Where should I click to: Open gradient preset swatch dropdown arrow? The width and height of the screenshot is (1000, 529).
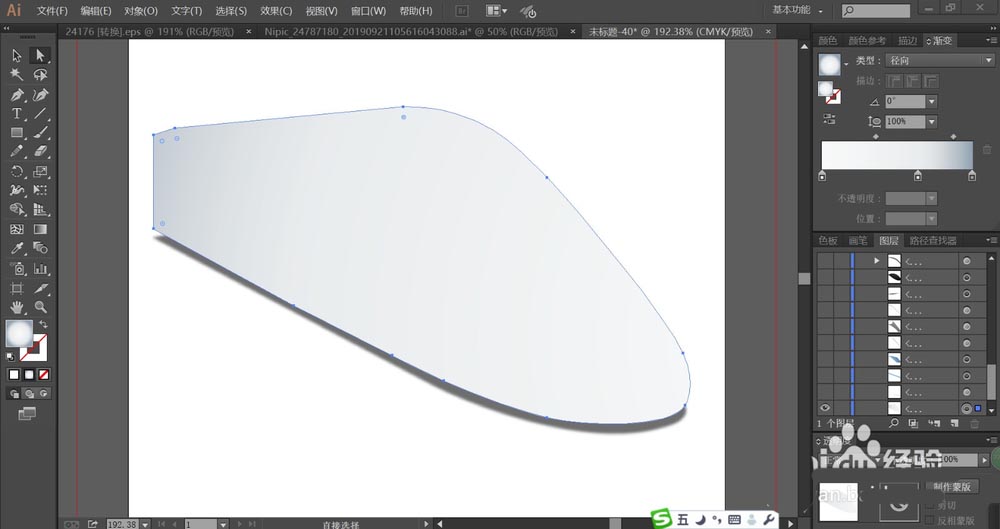tap(846, 64)
